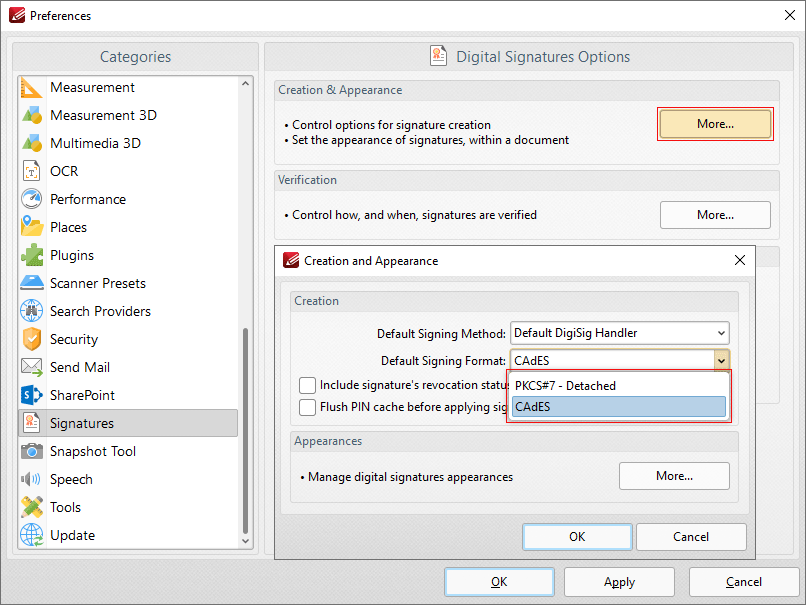Open the Default Signing Method dropdown

[620, 333]
